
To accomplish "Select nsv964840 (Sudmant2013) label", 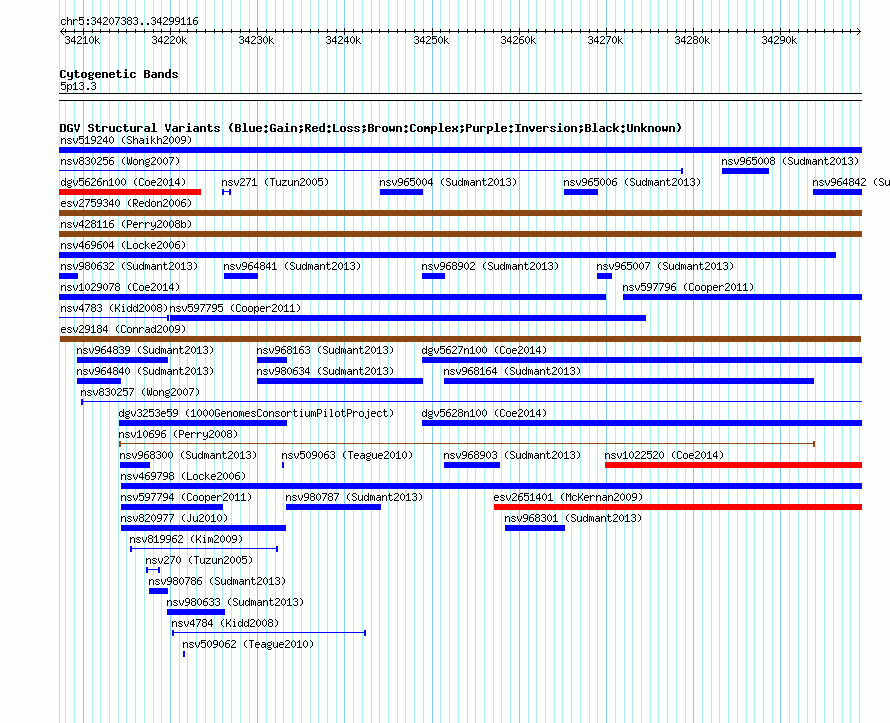I will pos(145,371).
